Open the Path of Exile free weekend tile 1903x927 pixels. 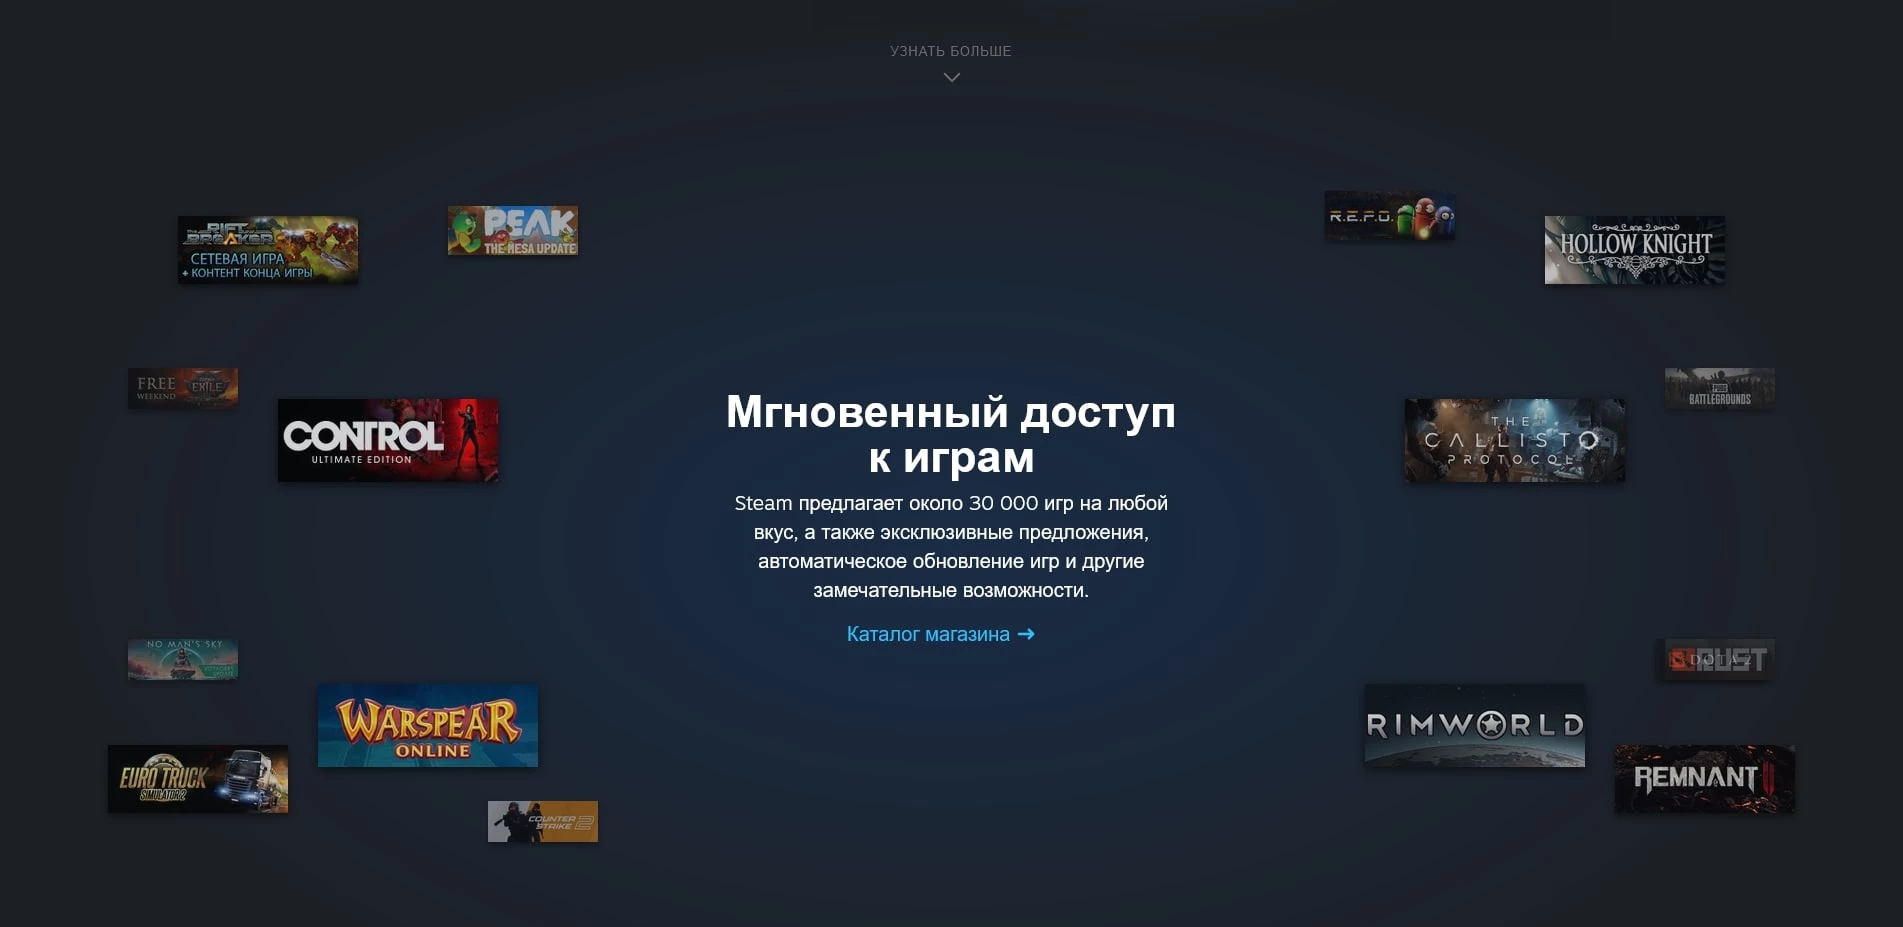tap(183, 388)
